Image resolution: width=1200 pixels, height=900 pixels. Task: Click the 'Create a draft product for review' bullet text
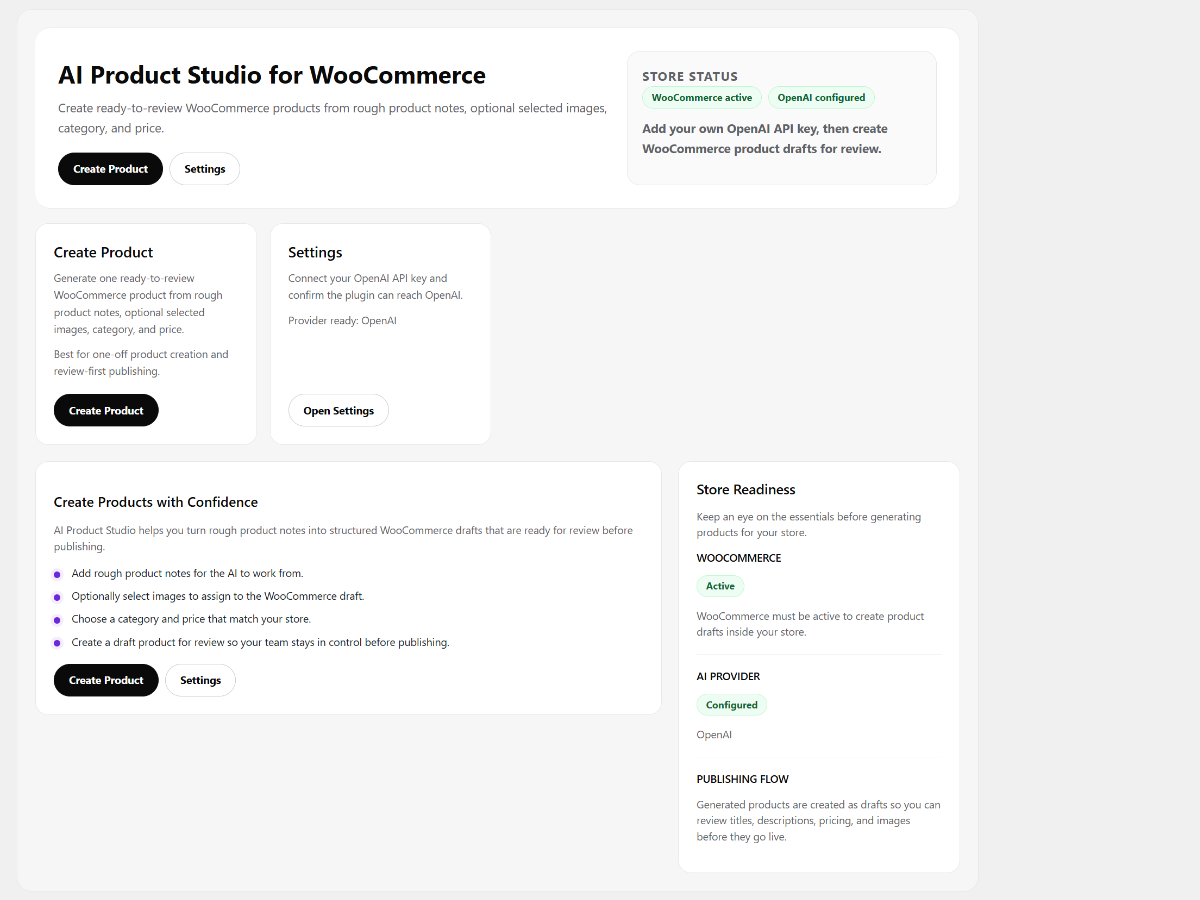point(260,642)
